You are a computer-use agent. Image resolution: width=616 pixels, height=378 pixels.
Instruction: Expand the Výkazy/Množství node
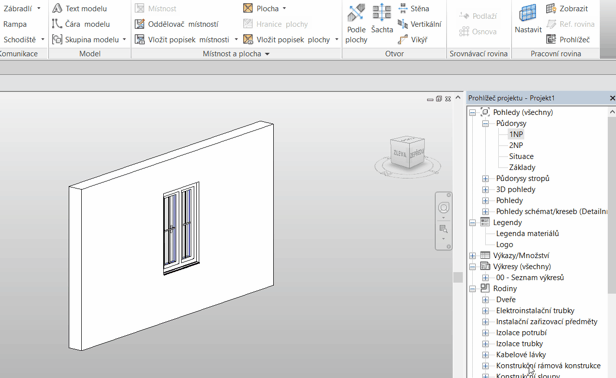pos(473,256)
